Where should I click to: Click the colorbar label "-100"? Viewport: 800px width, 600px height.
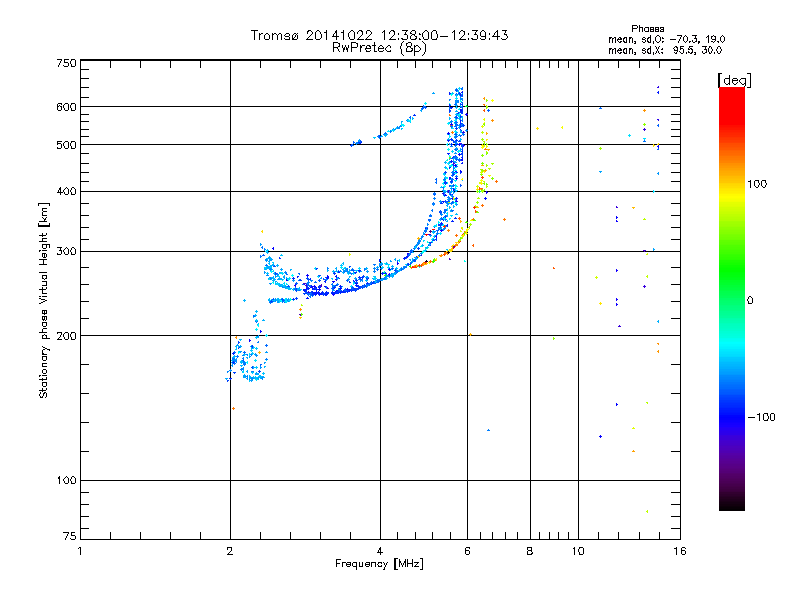point(761,417)
